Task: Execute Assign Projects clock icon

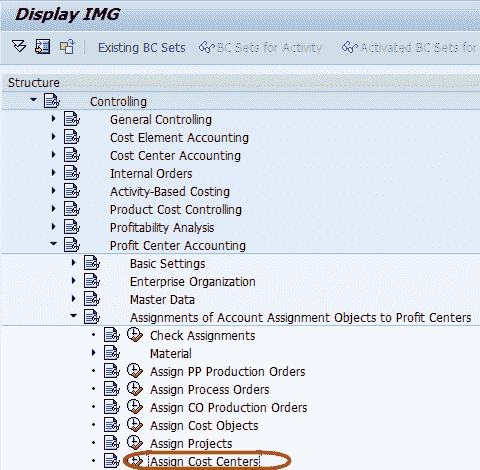Action: [135, 443]
